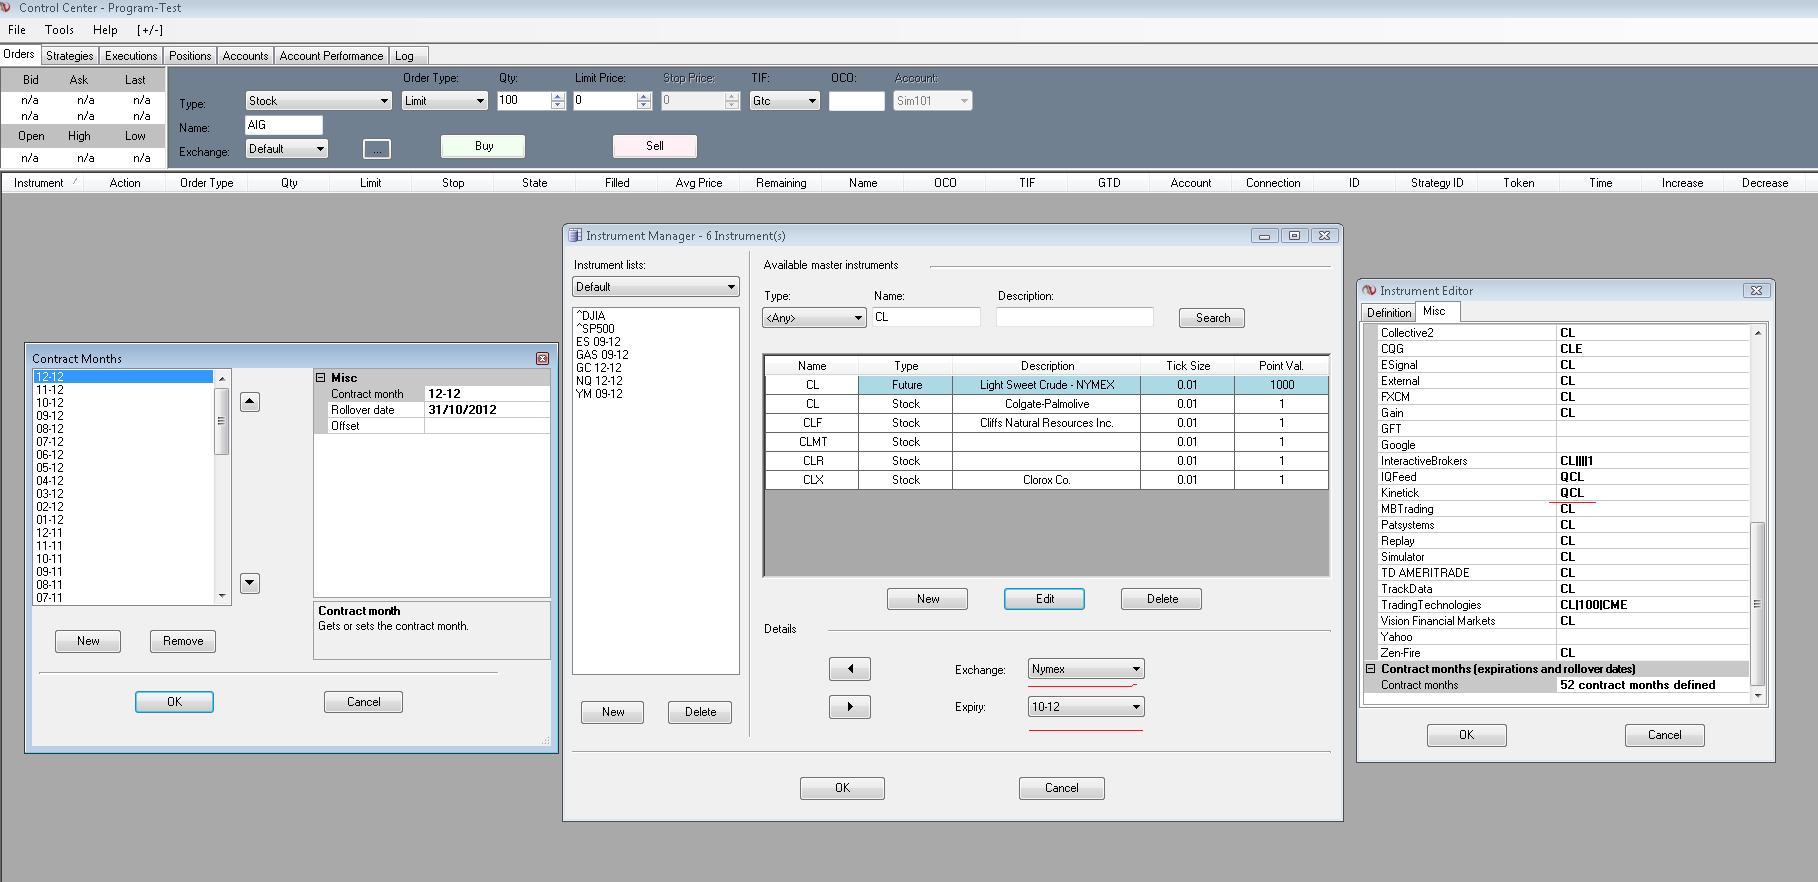
Task: Click New under the instrument list
Action: click(613, 712)
